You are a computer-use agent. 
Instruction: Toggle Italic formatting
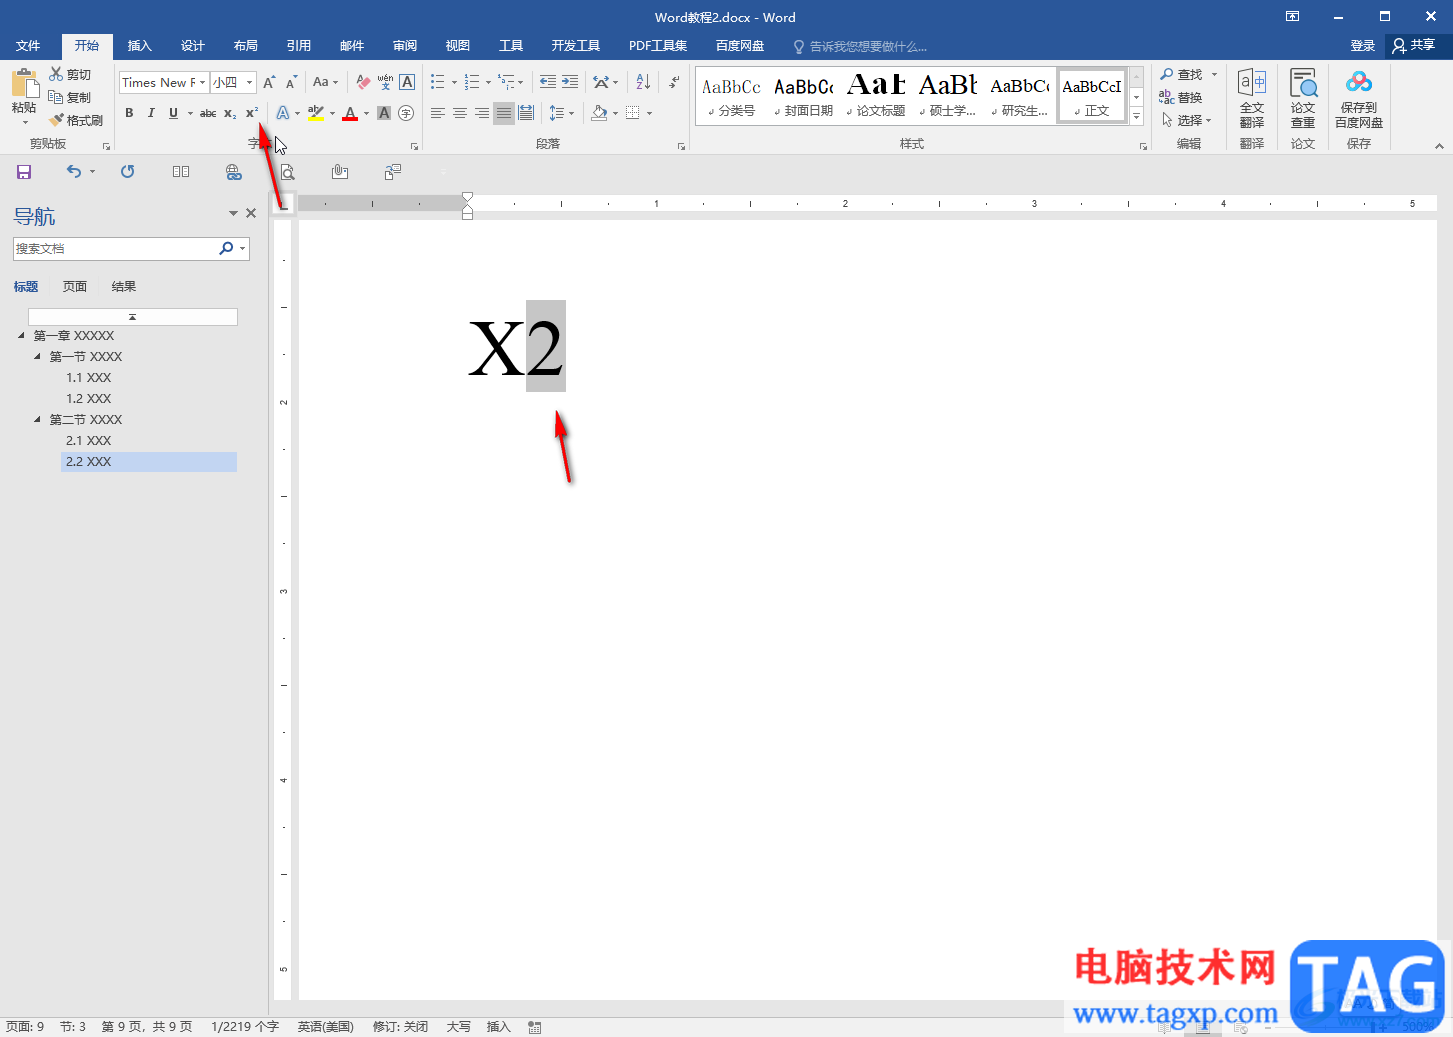tap(151, 113)
